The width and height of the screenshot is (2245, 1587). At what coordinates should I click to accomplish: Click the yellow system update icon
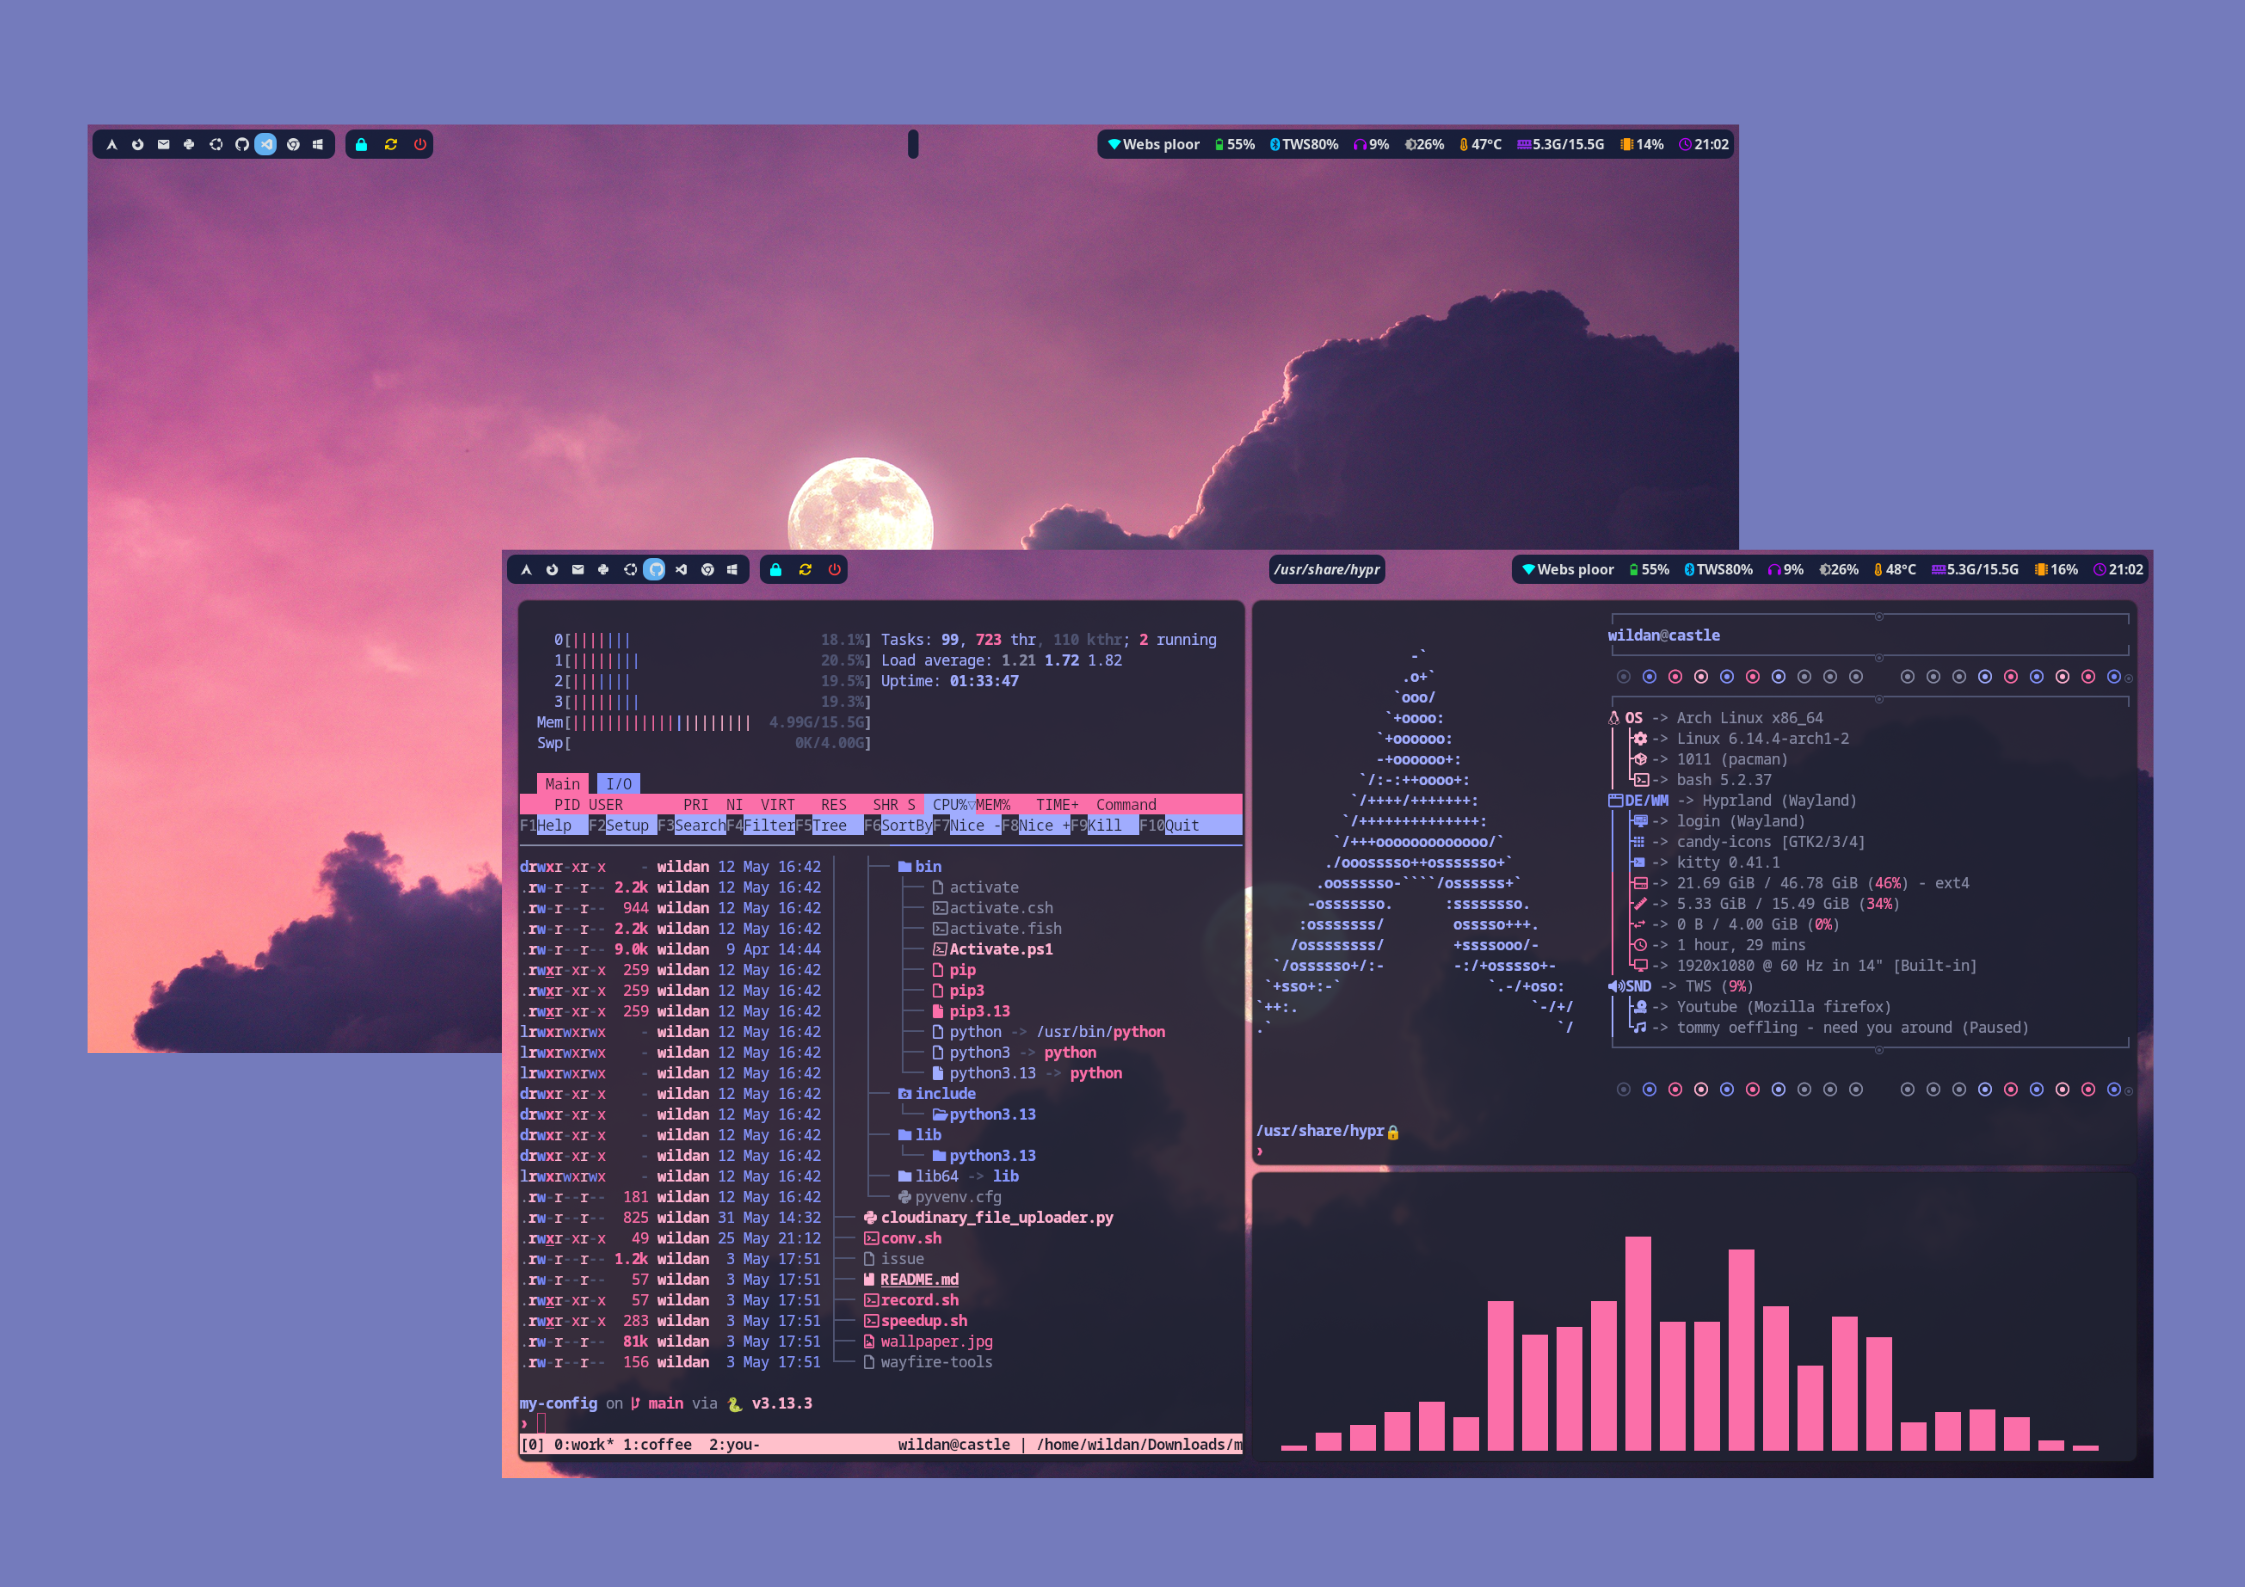point(805,569)
